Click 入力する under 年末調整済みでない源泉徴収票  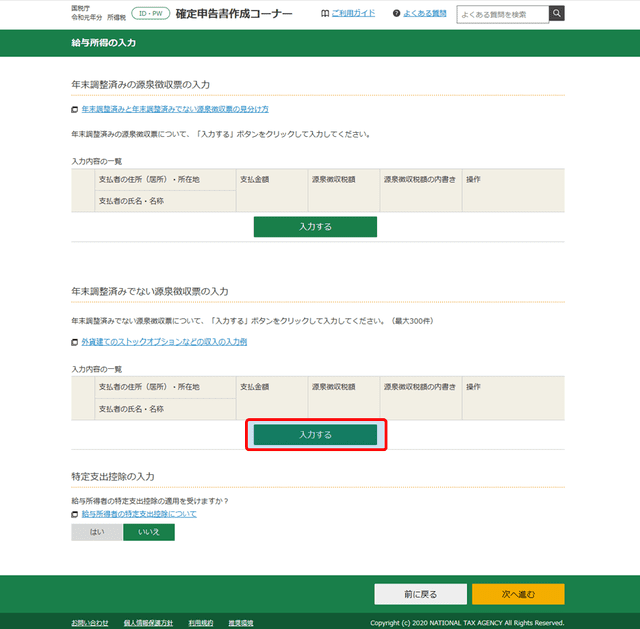pos(315,435)
